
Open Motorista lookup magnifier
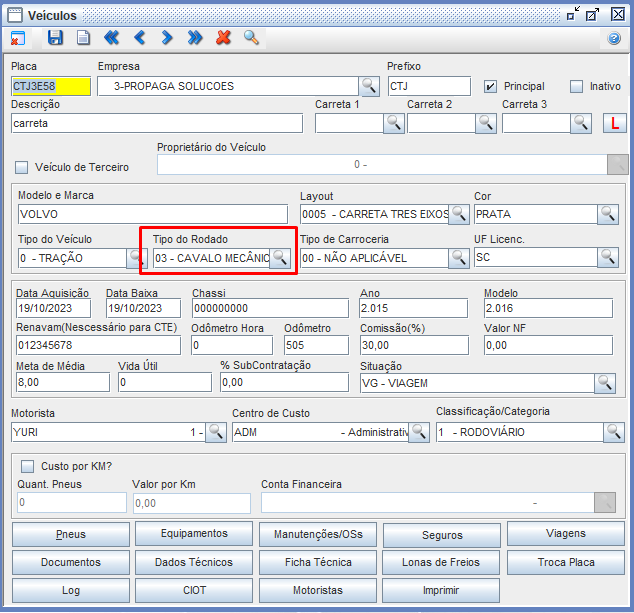click(216, 432)
